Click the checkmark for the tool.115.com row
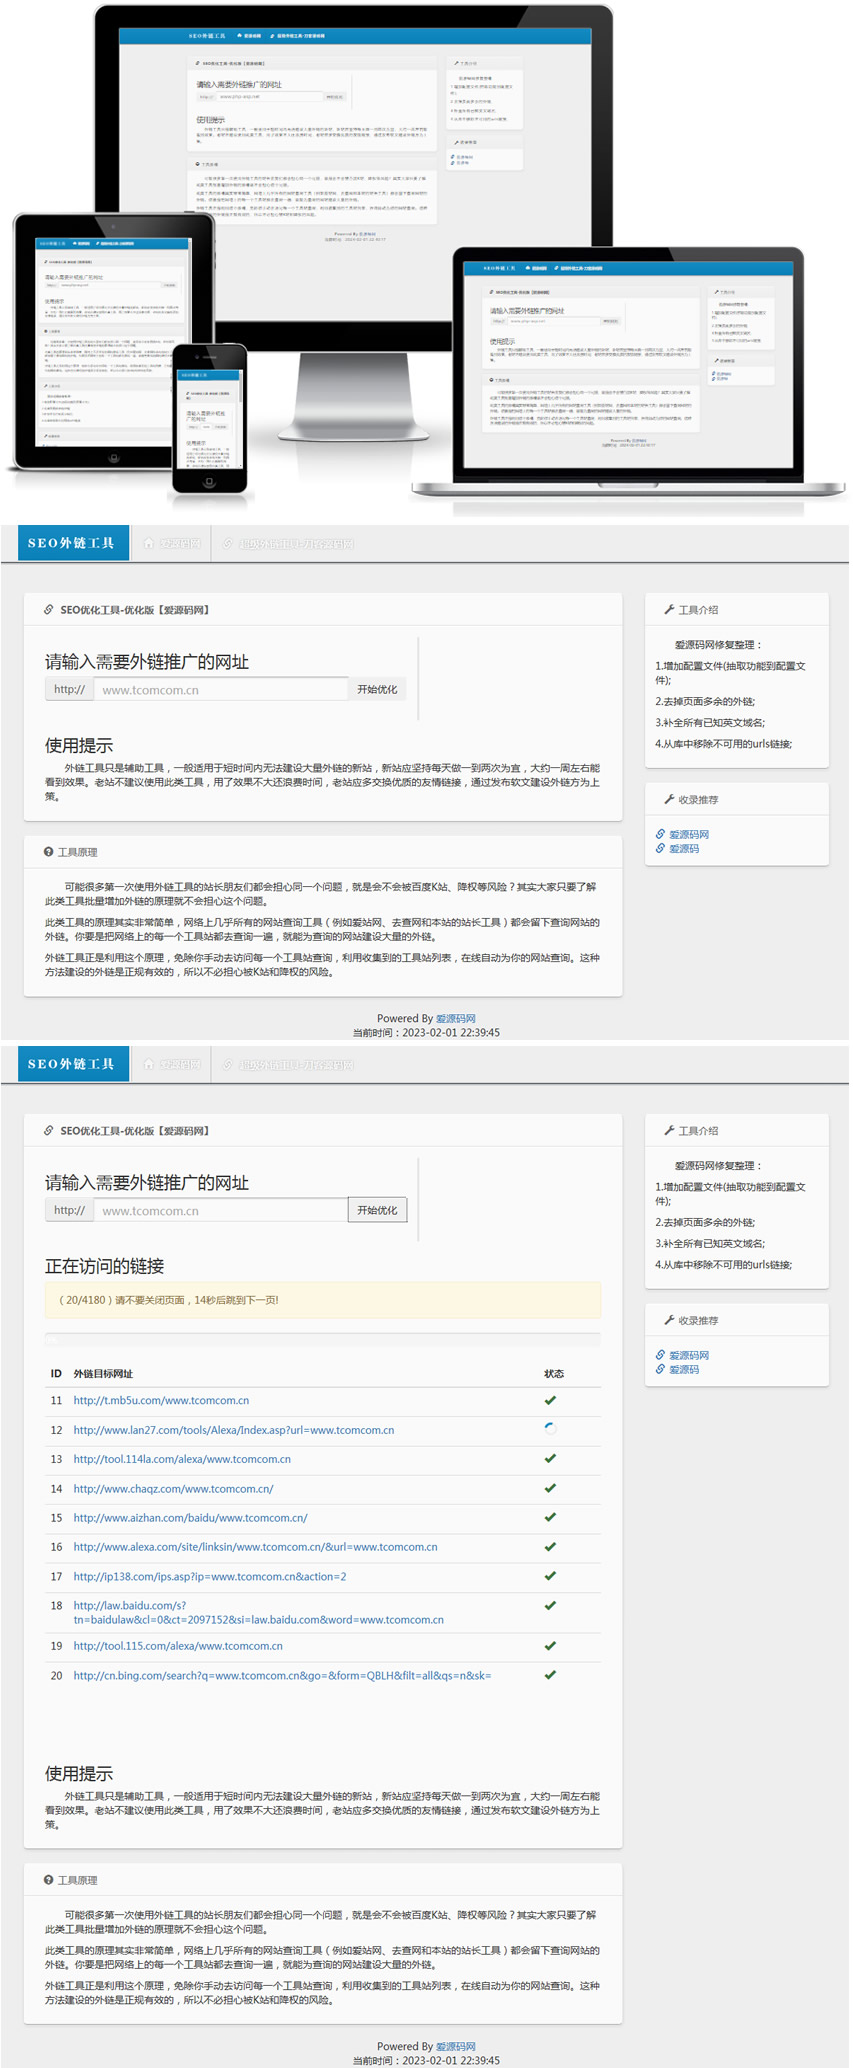Image resolution: width=853 pixels, height=2068 pixels. tap(550, 1646)
